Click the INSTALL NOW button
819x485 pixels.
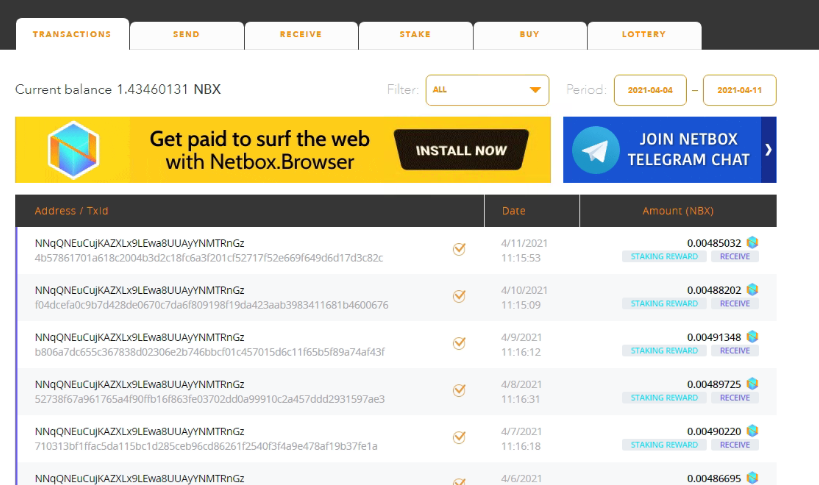[461, 150]
